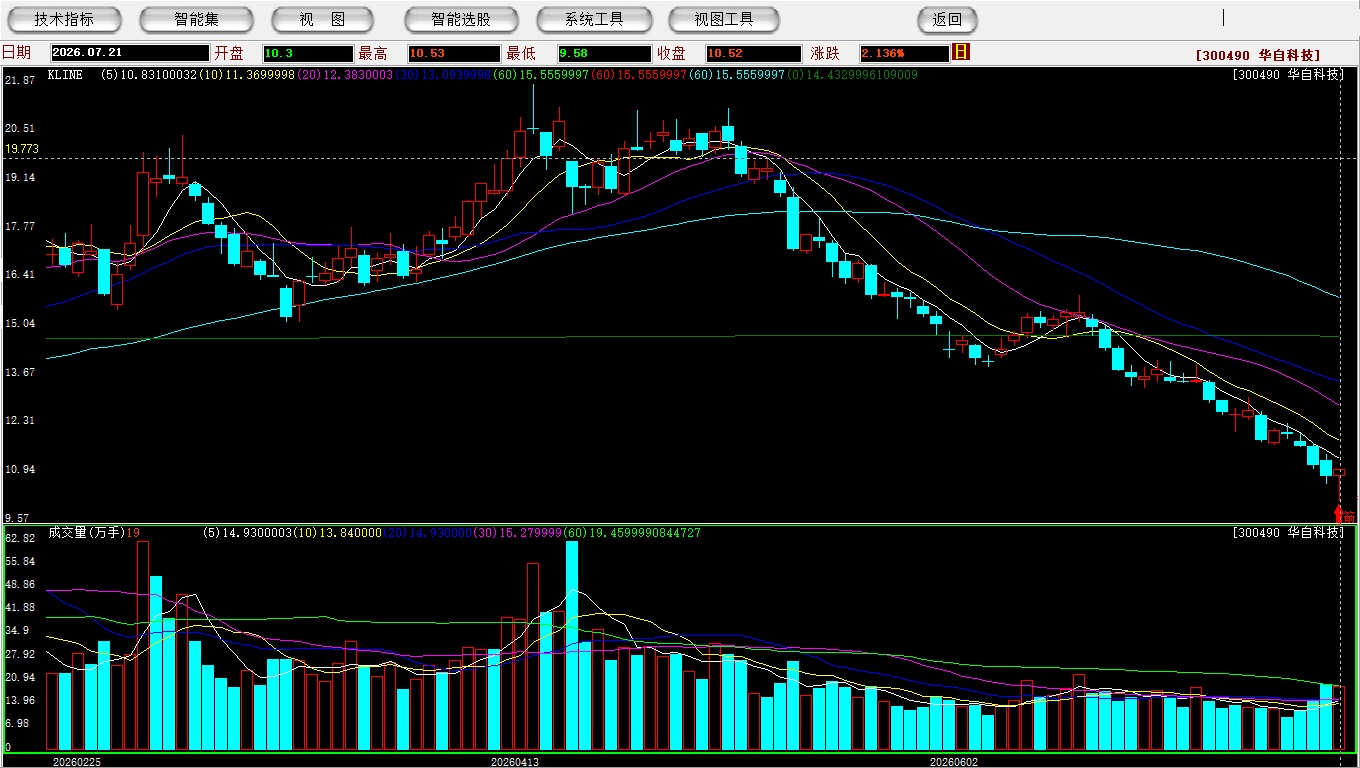Click the 日 period icon
Viewport: 1360px width, 768px height.
961,52
